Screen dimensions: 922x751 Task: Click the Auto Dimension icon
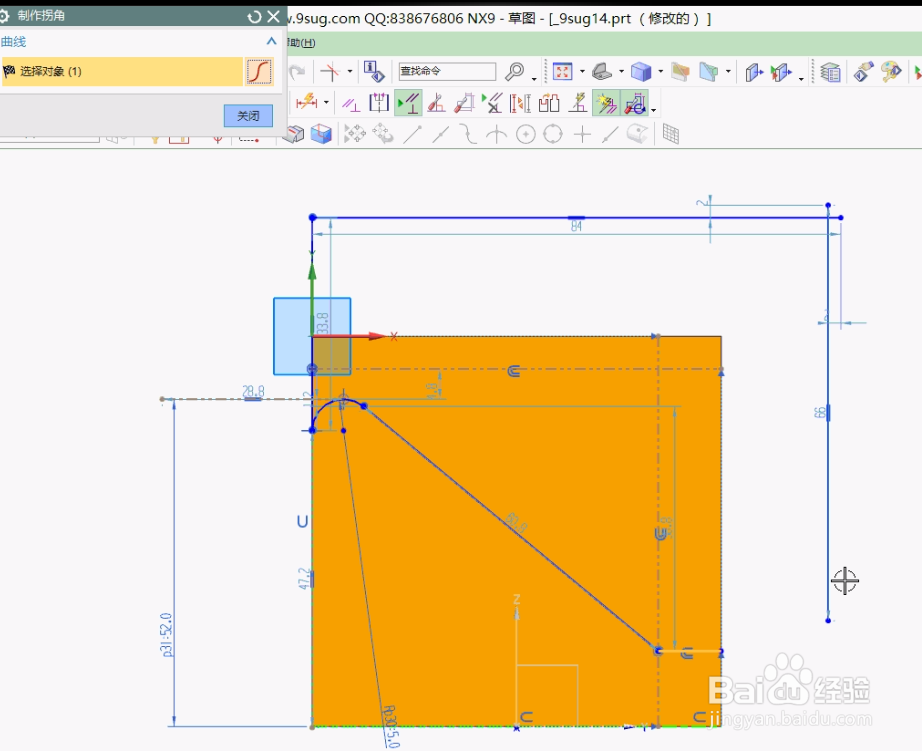(x=464, y=103)
